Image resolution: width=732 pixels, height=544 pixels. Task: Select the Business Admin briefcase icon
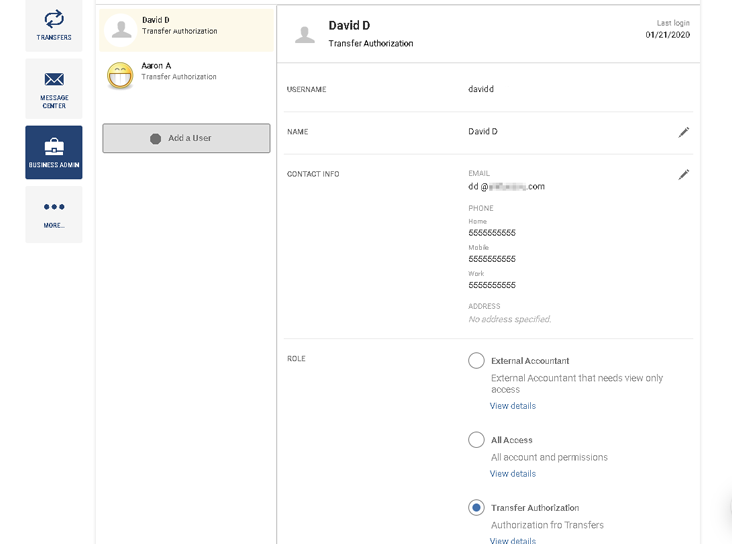click(x=54, y=146)
